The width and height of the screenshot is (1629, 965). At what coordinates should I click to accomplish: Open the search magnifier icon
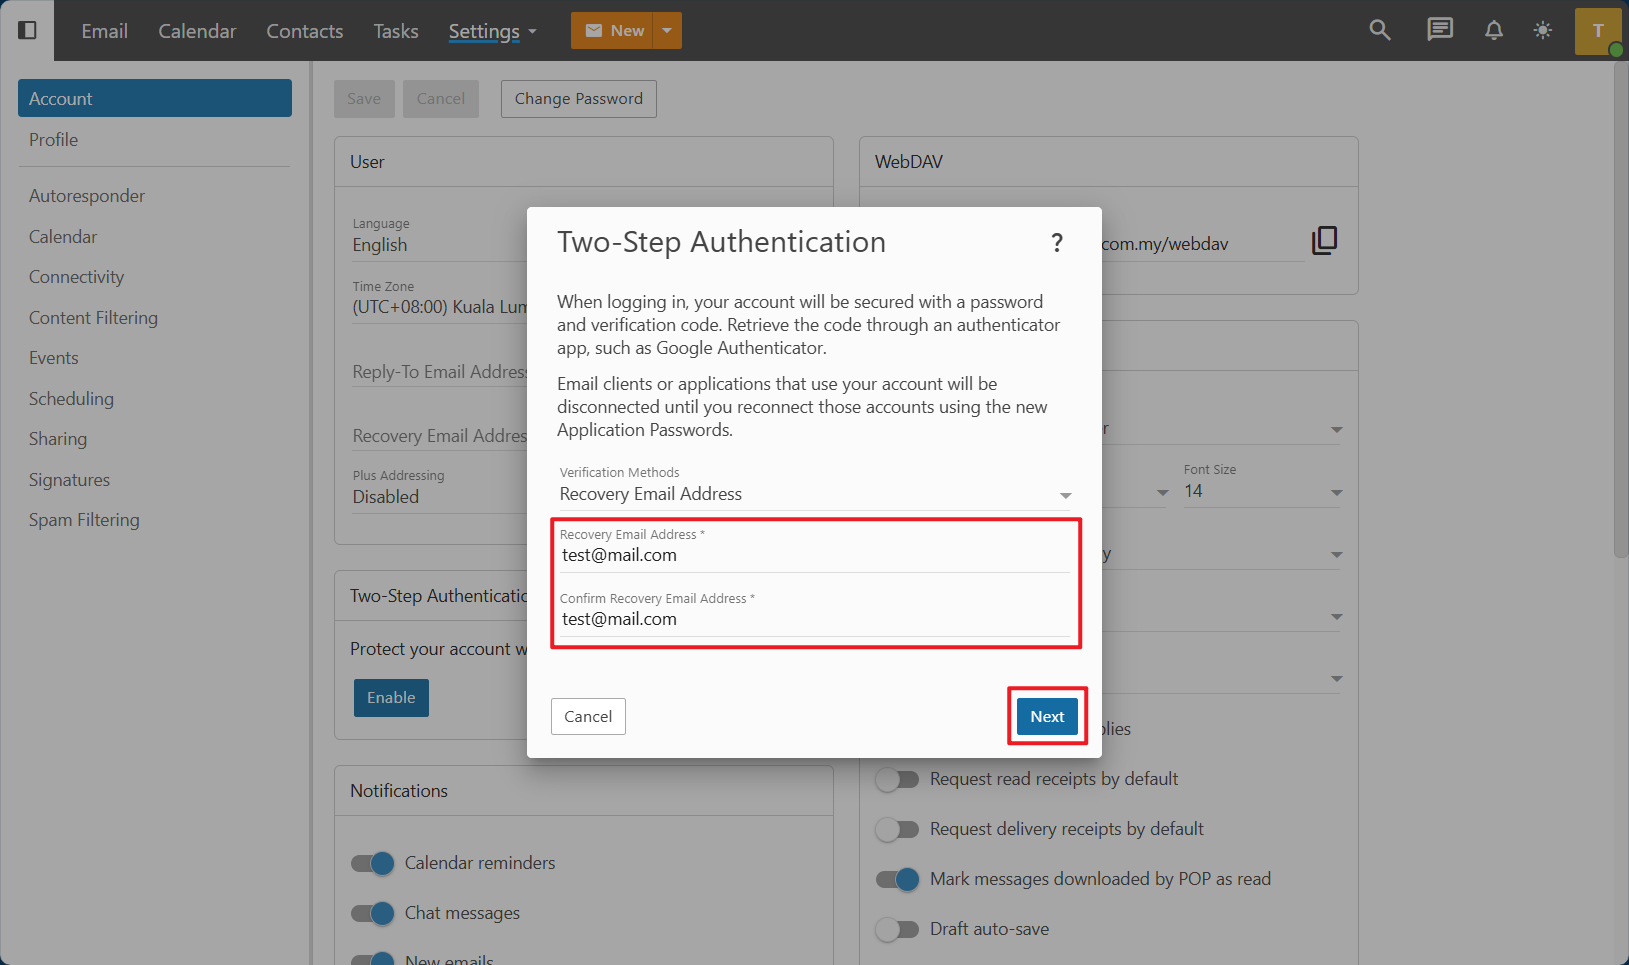pyautogui.click(x=1380, y=30)
